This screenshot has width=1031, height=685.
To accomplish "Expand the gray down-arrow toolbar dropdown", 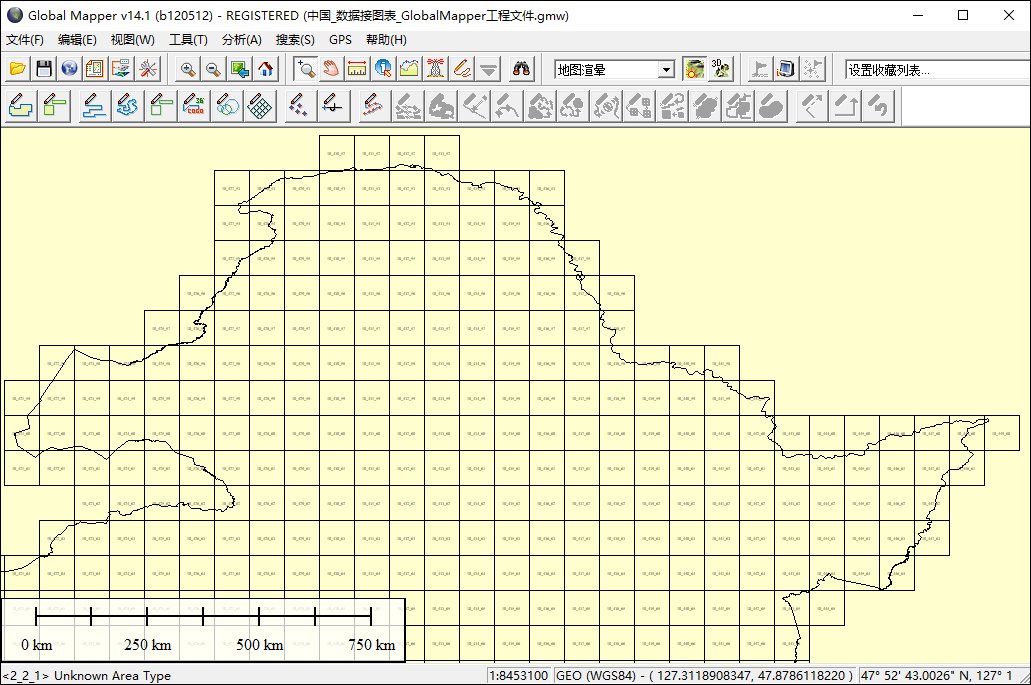I will click(x=488, y=69).
